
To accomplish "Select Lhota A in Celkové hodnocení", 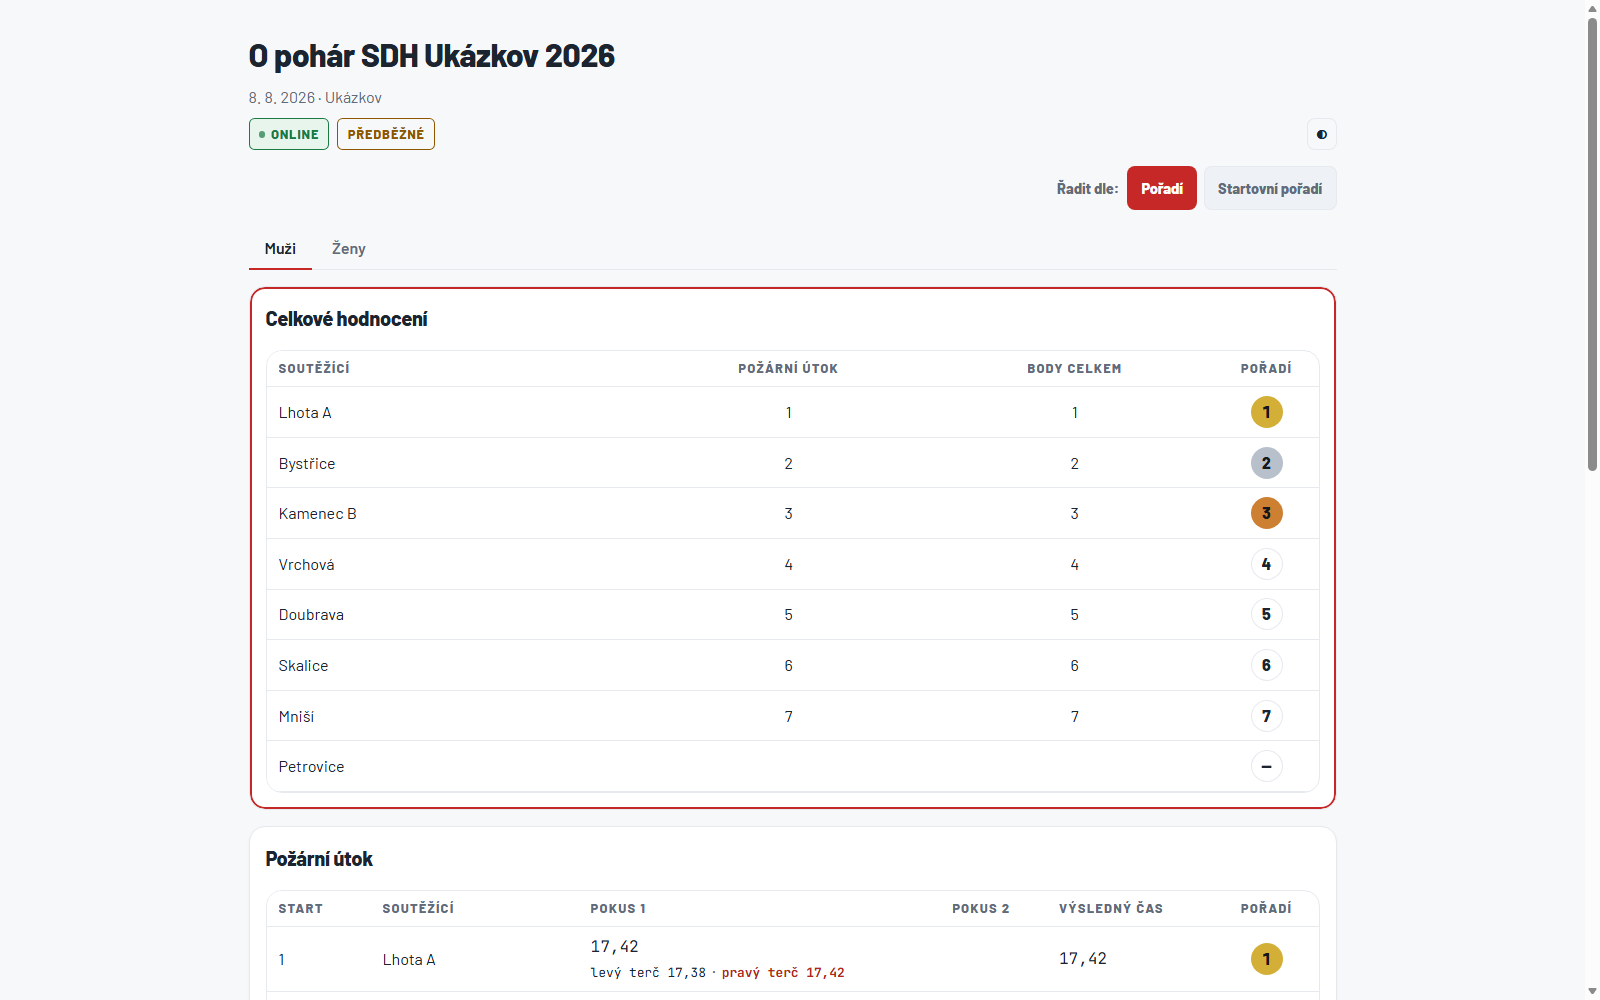I will click(305, 413).
